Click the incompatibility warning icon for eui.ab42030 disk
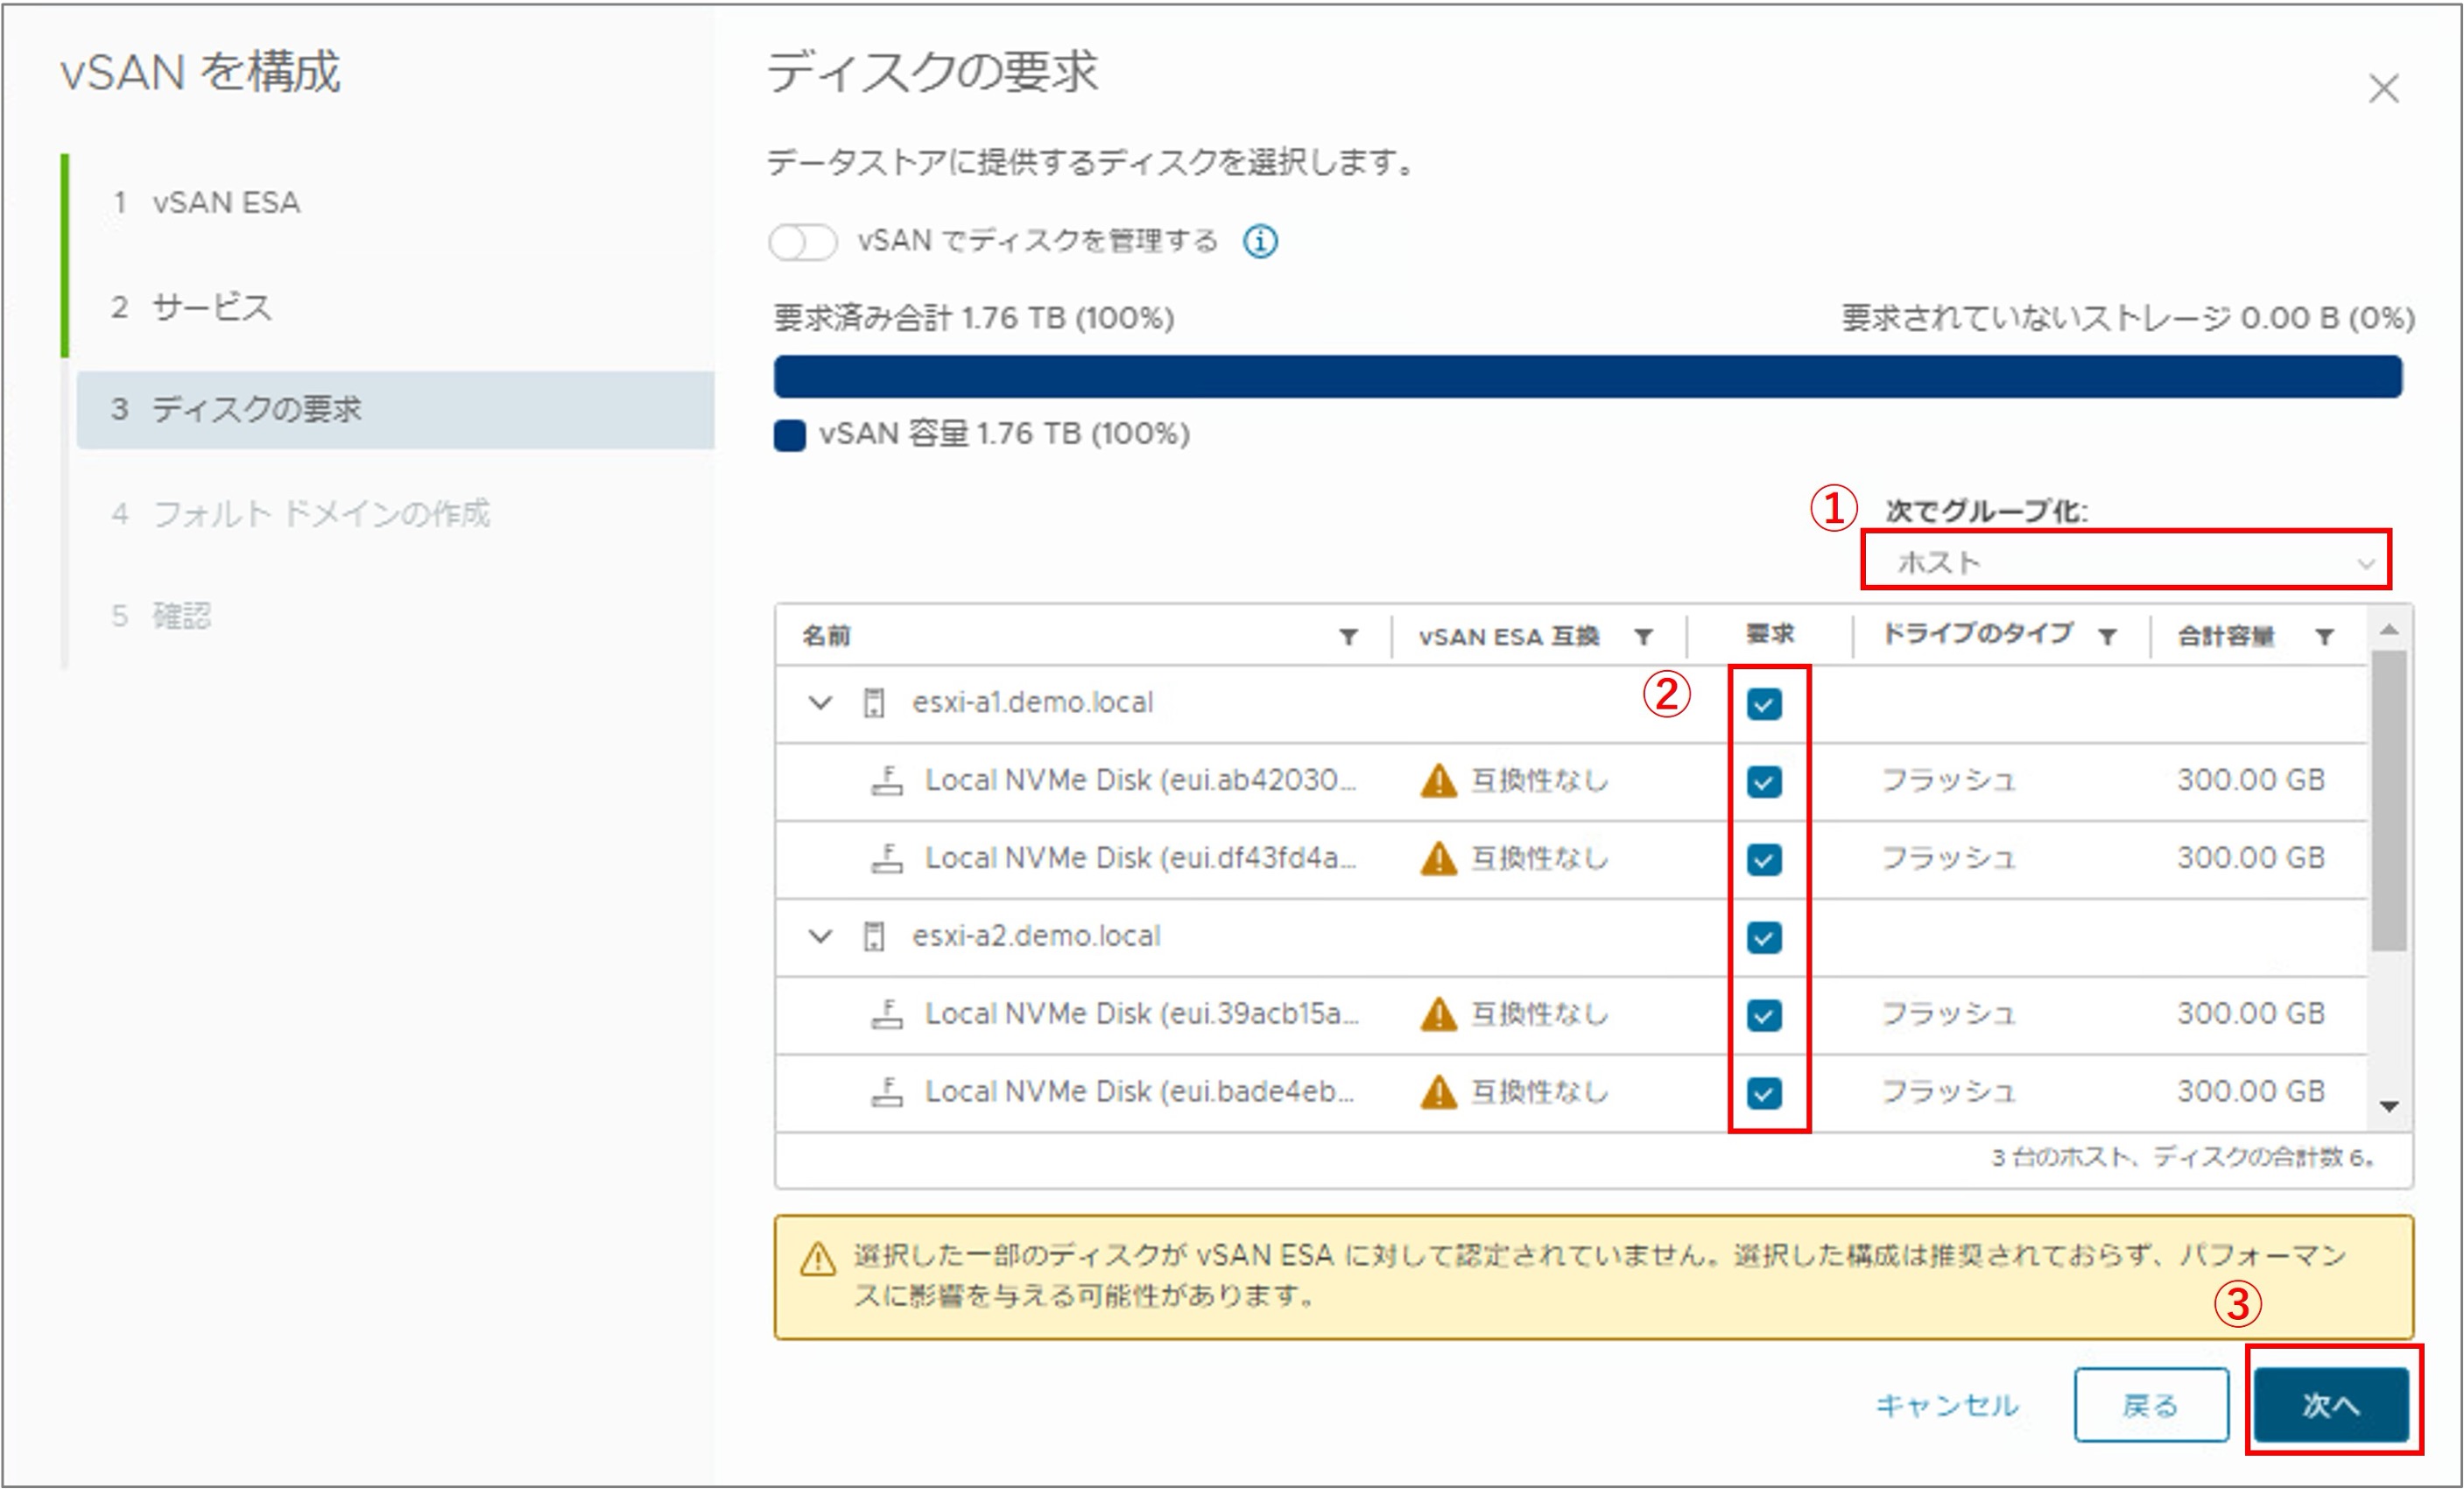2464x1489 pixels. (x=1438, y=780)
